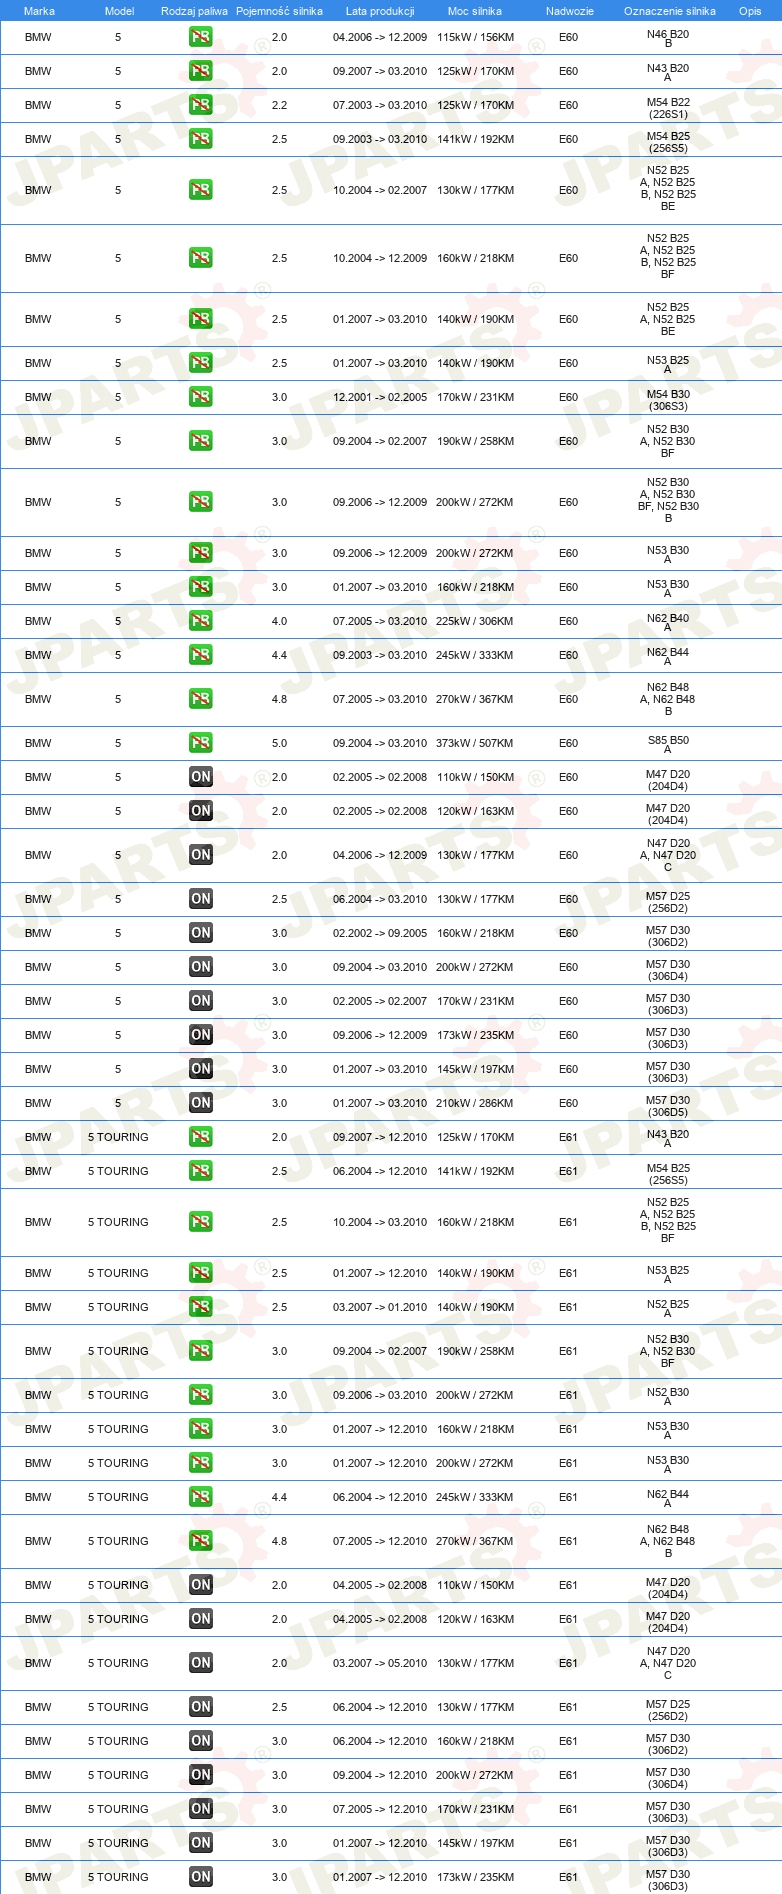Click the Model column header
Viewport: 782px width, 1894px height.
coord(119,11)
